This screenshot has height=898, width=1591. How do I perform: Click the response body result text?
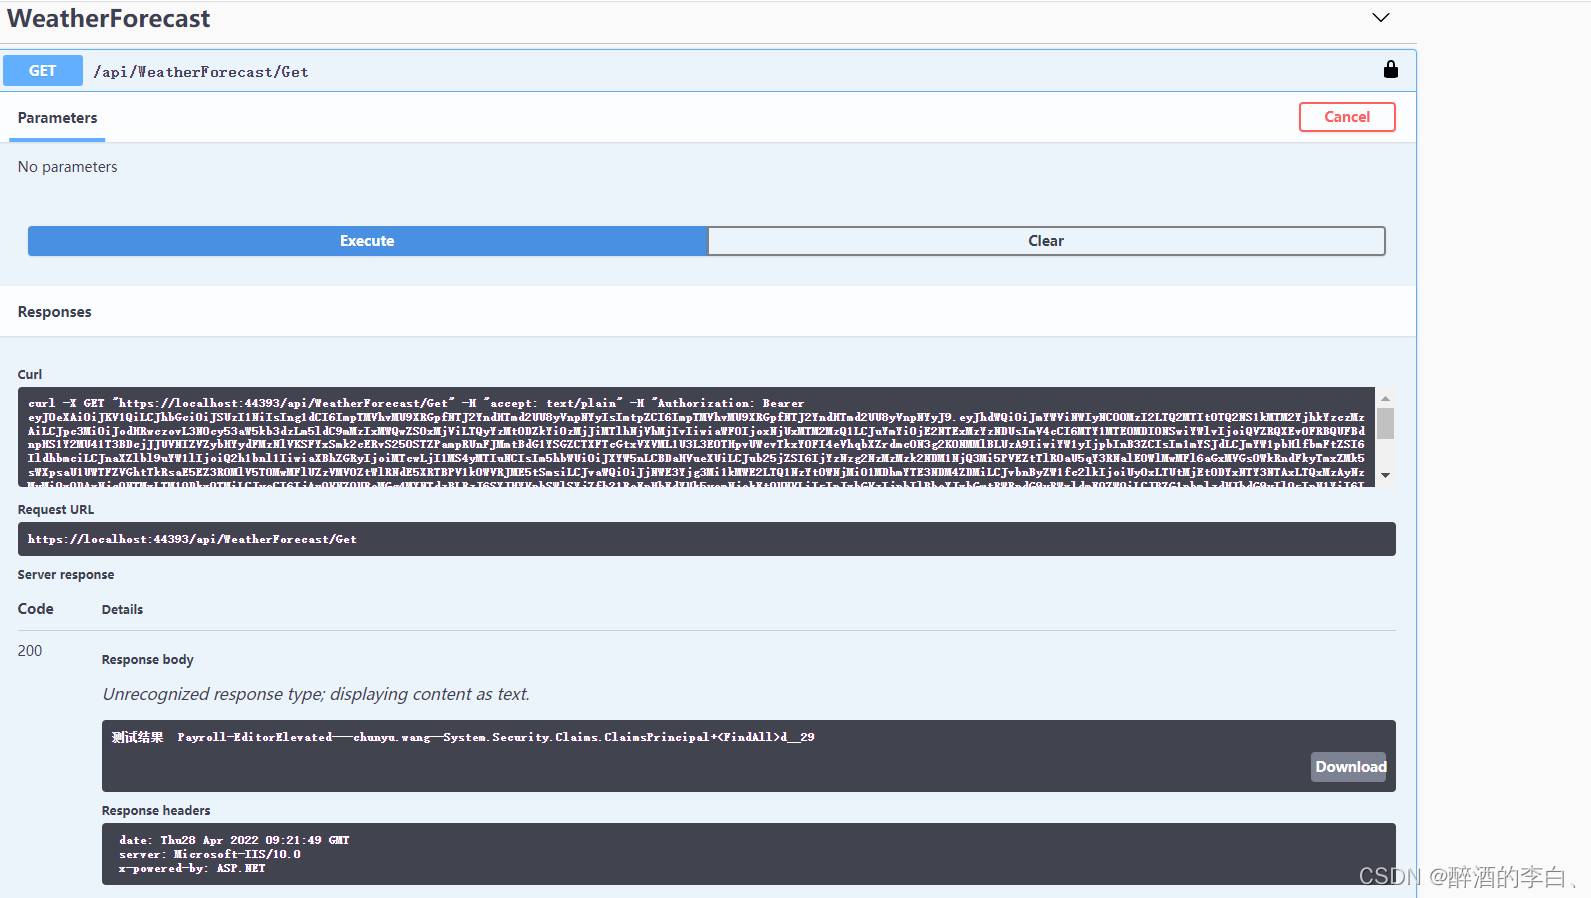[463, 737]
